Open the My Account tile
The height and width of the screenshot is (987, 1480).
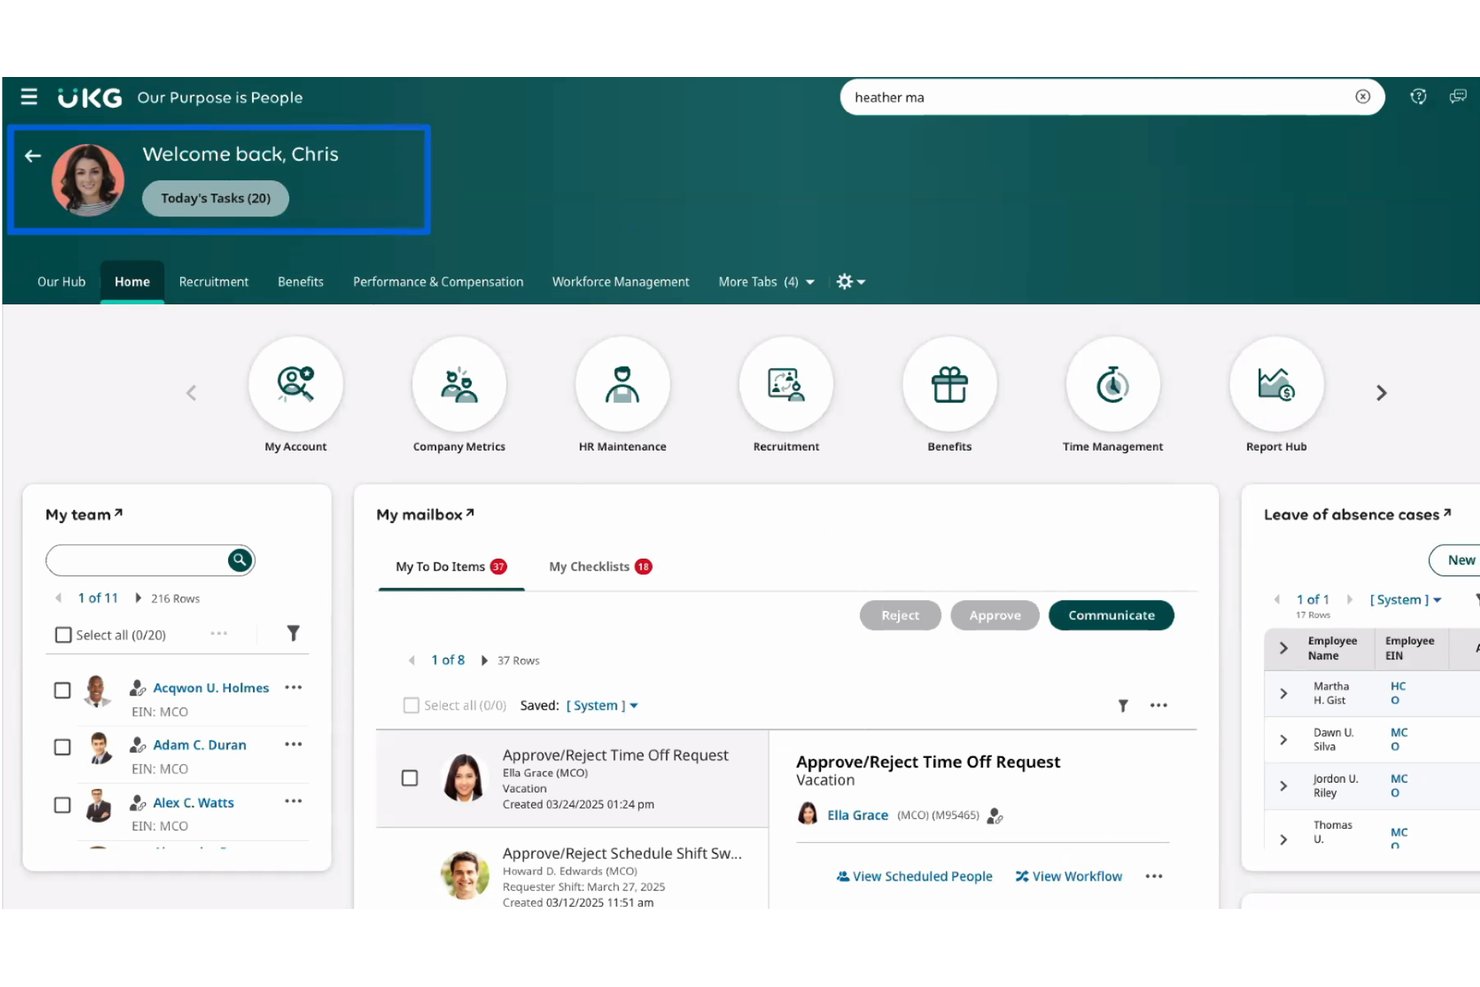(296, 385)
